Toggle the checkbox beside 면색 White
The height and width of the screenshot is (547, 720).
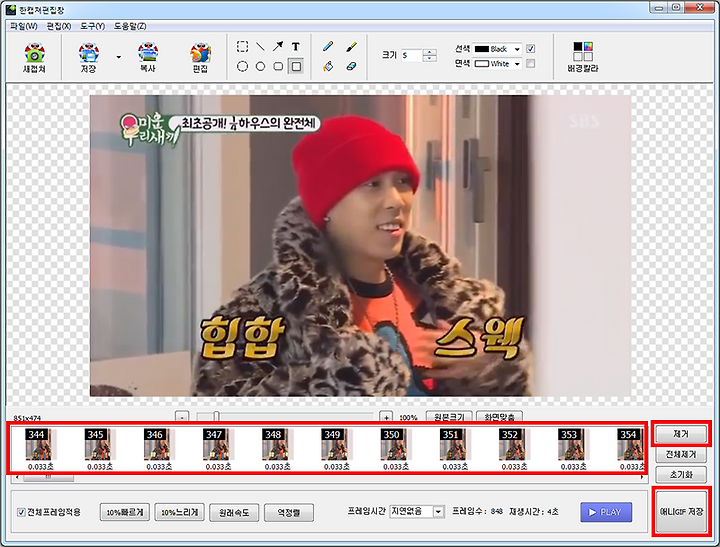pyautogui.click(x=530, y=63)
